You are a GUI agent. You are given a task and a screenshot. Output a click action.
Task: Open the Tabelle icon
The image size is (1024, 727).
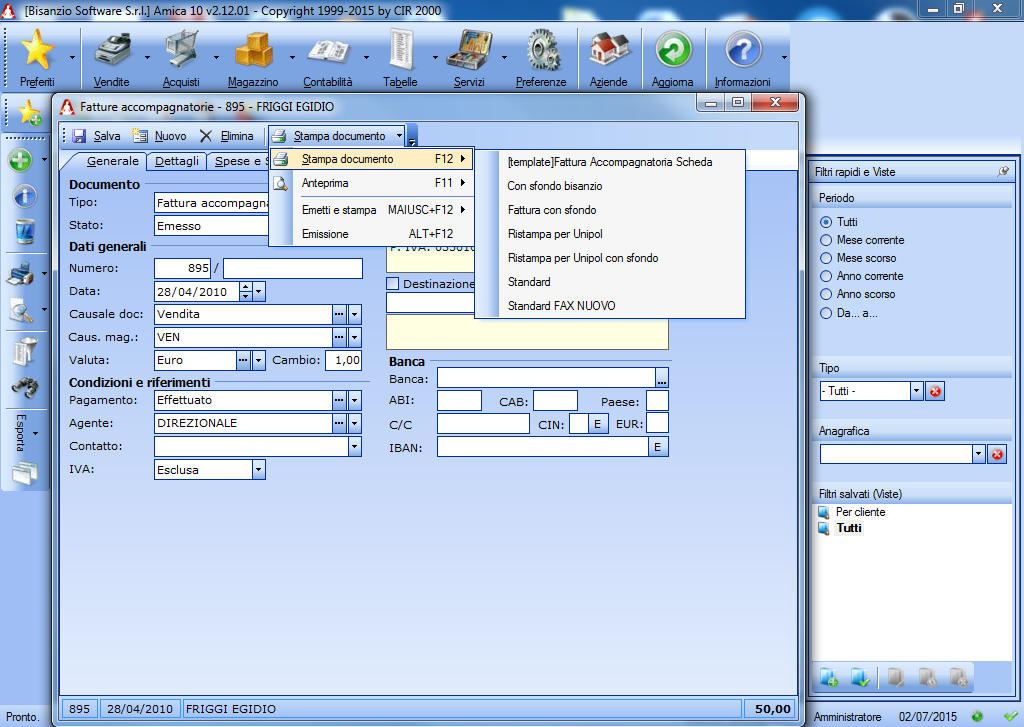tap(400, 51)
